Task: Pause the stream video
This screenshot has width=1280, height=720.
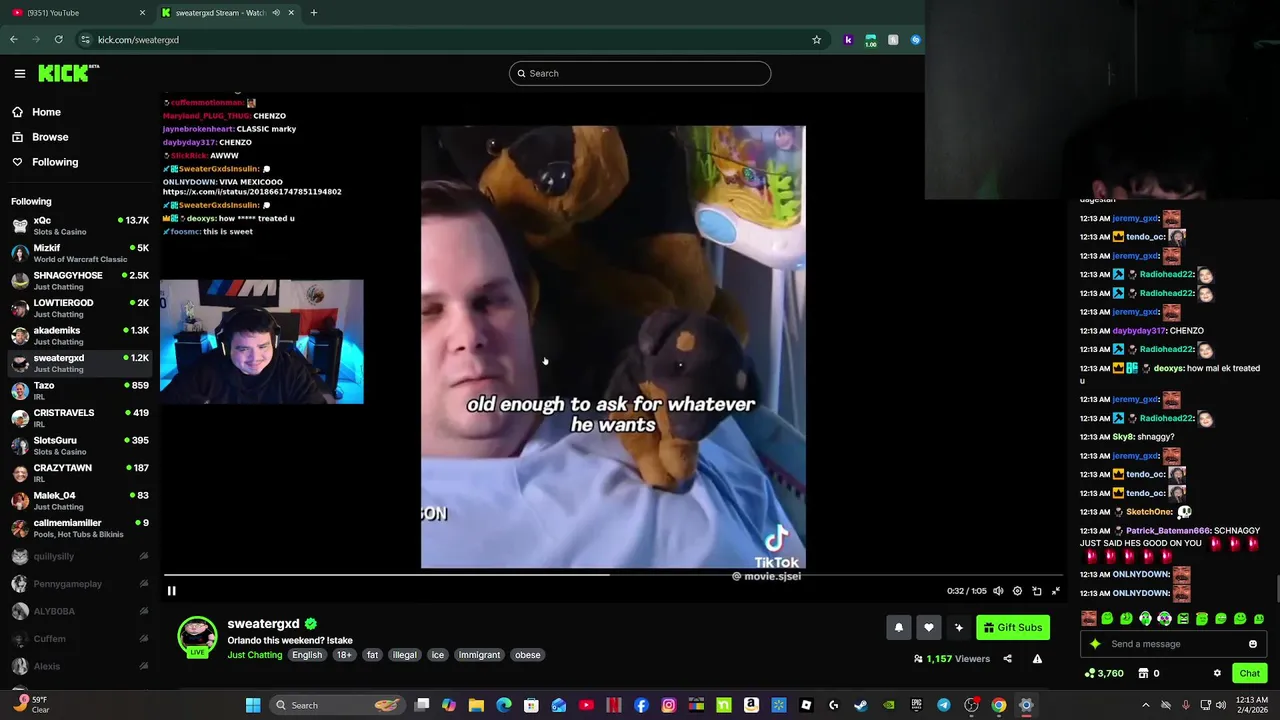Action: 171,591
